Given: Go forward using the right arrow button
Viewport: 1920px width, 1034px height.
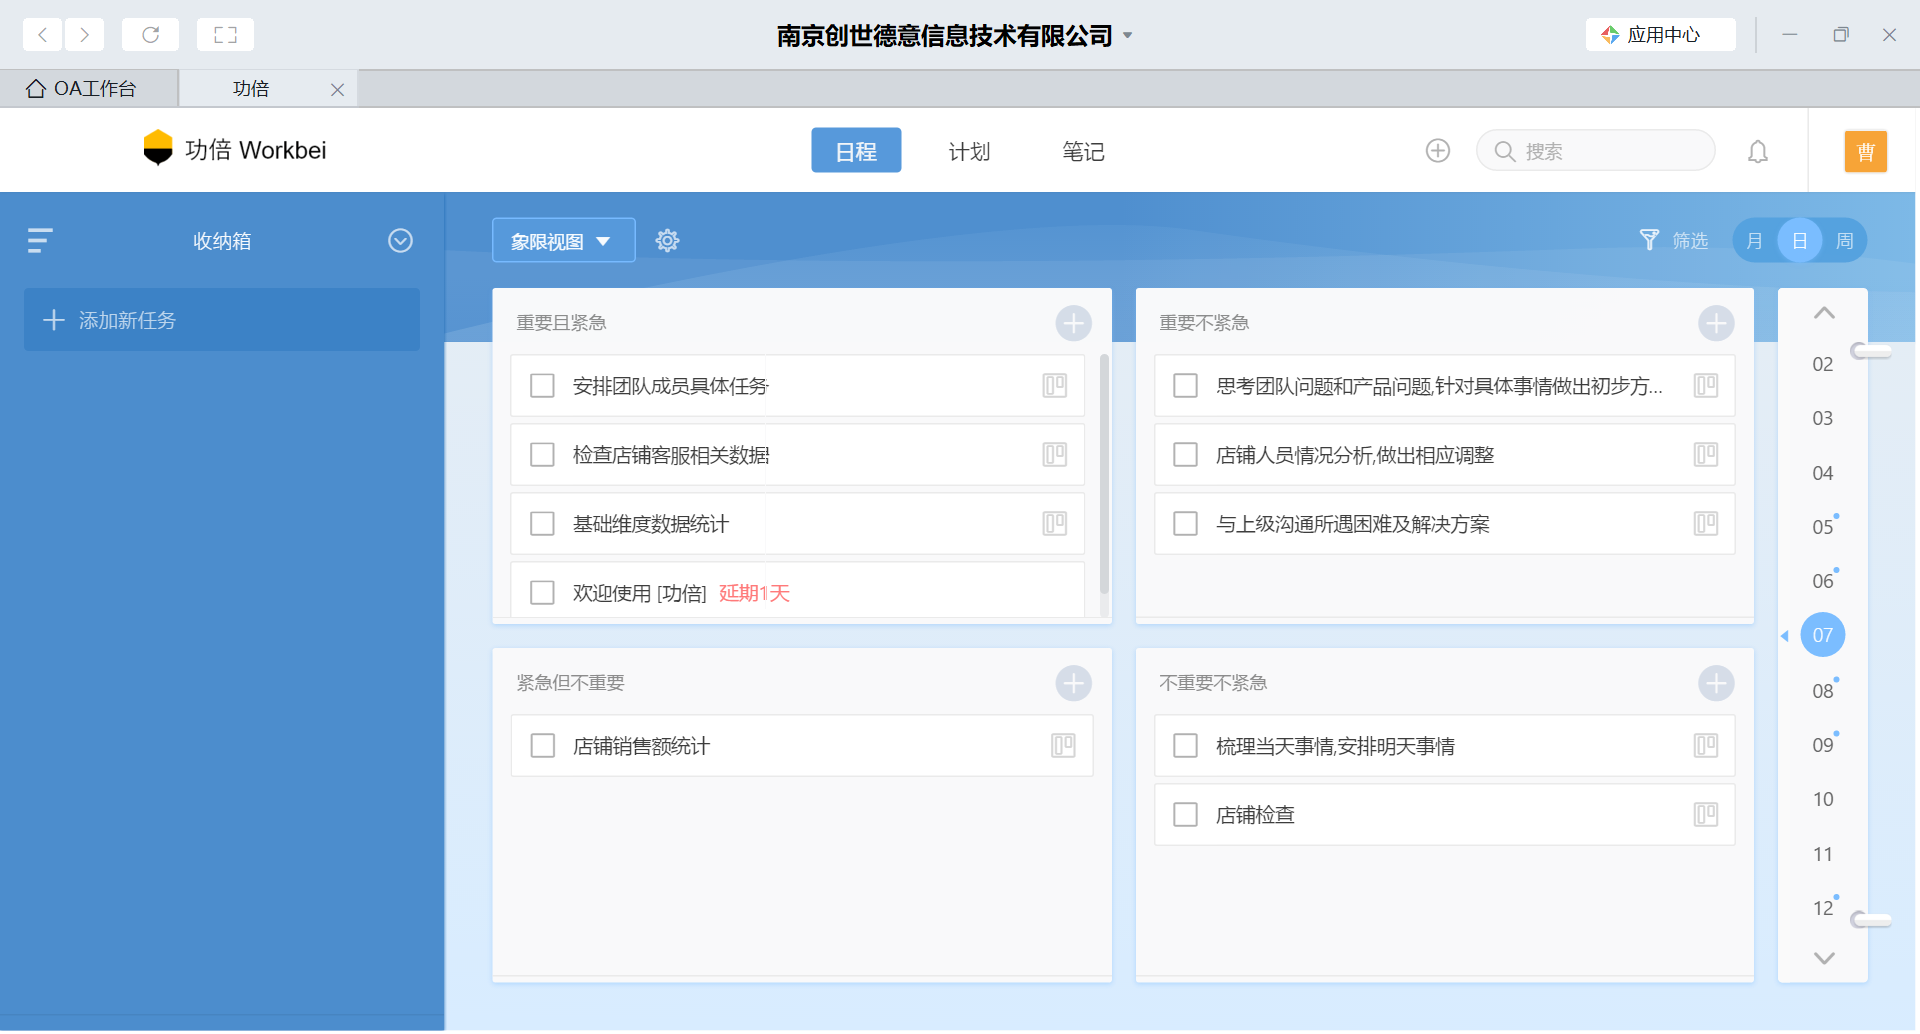Looking at the screenshot, I should pyautogui.click(x=85, y=35).
